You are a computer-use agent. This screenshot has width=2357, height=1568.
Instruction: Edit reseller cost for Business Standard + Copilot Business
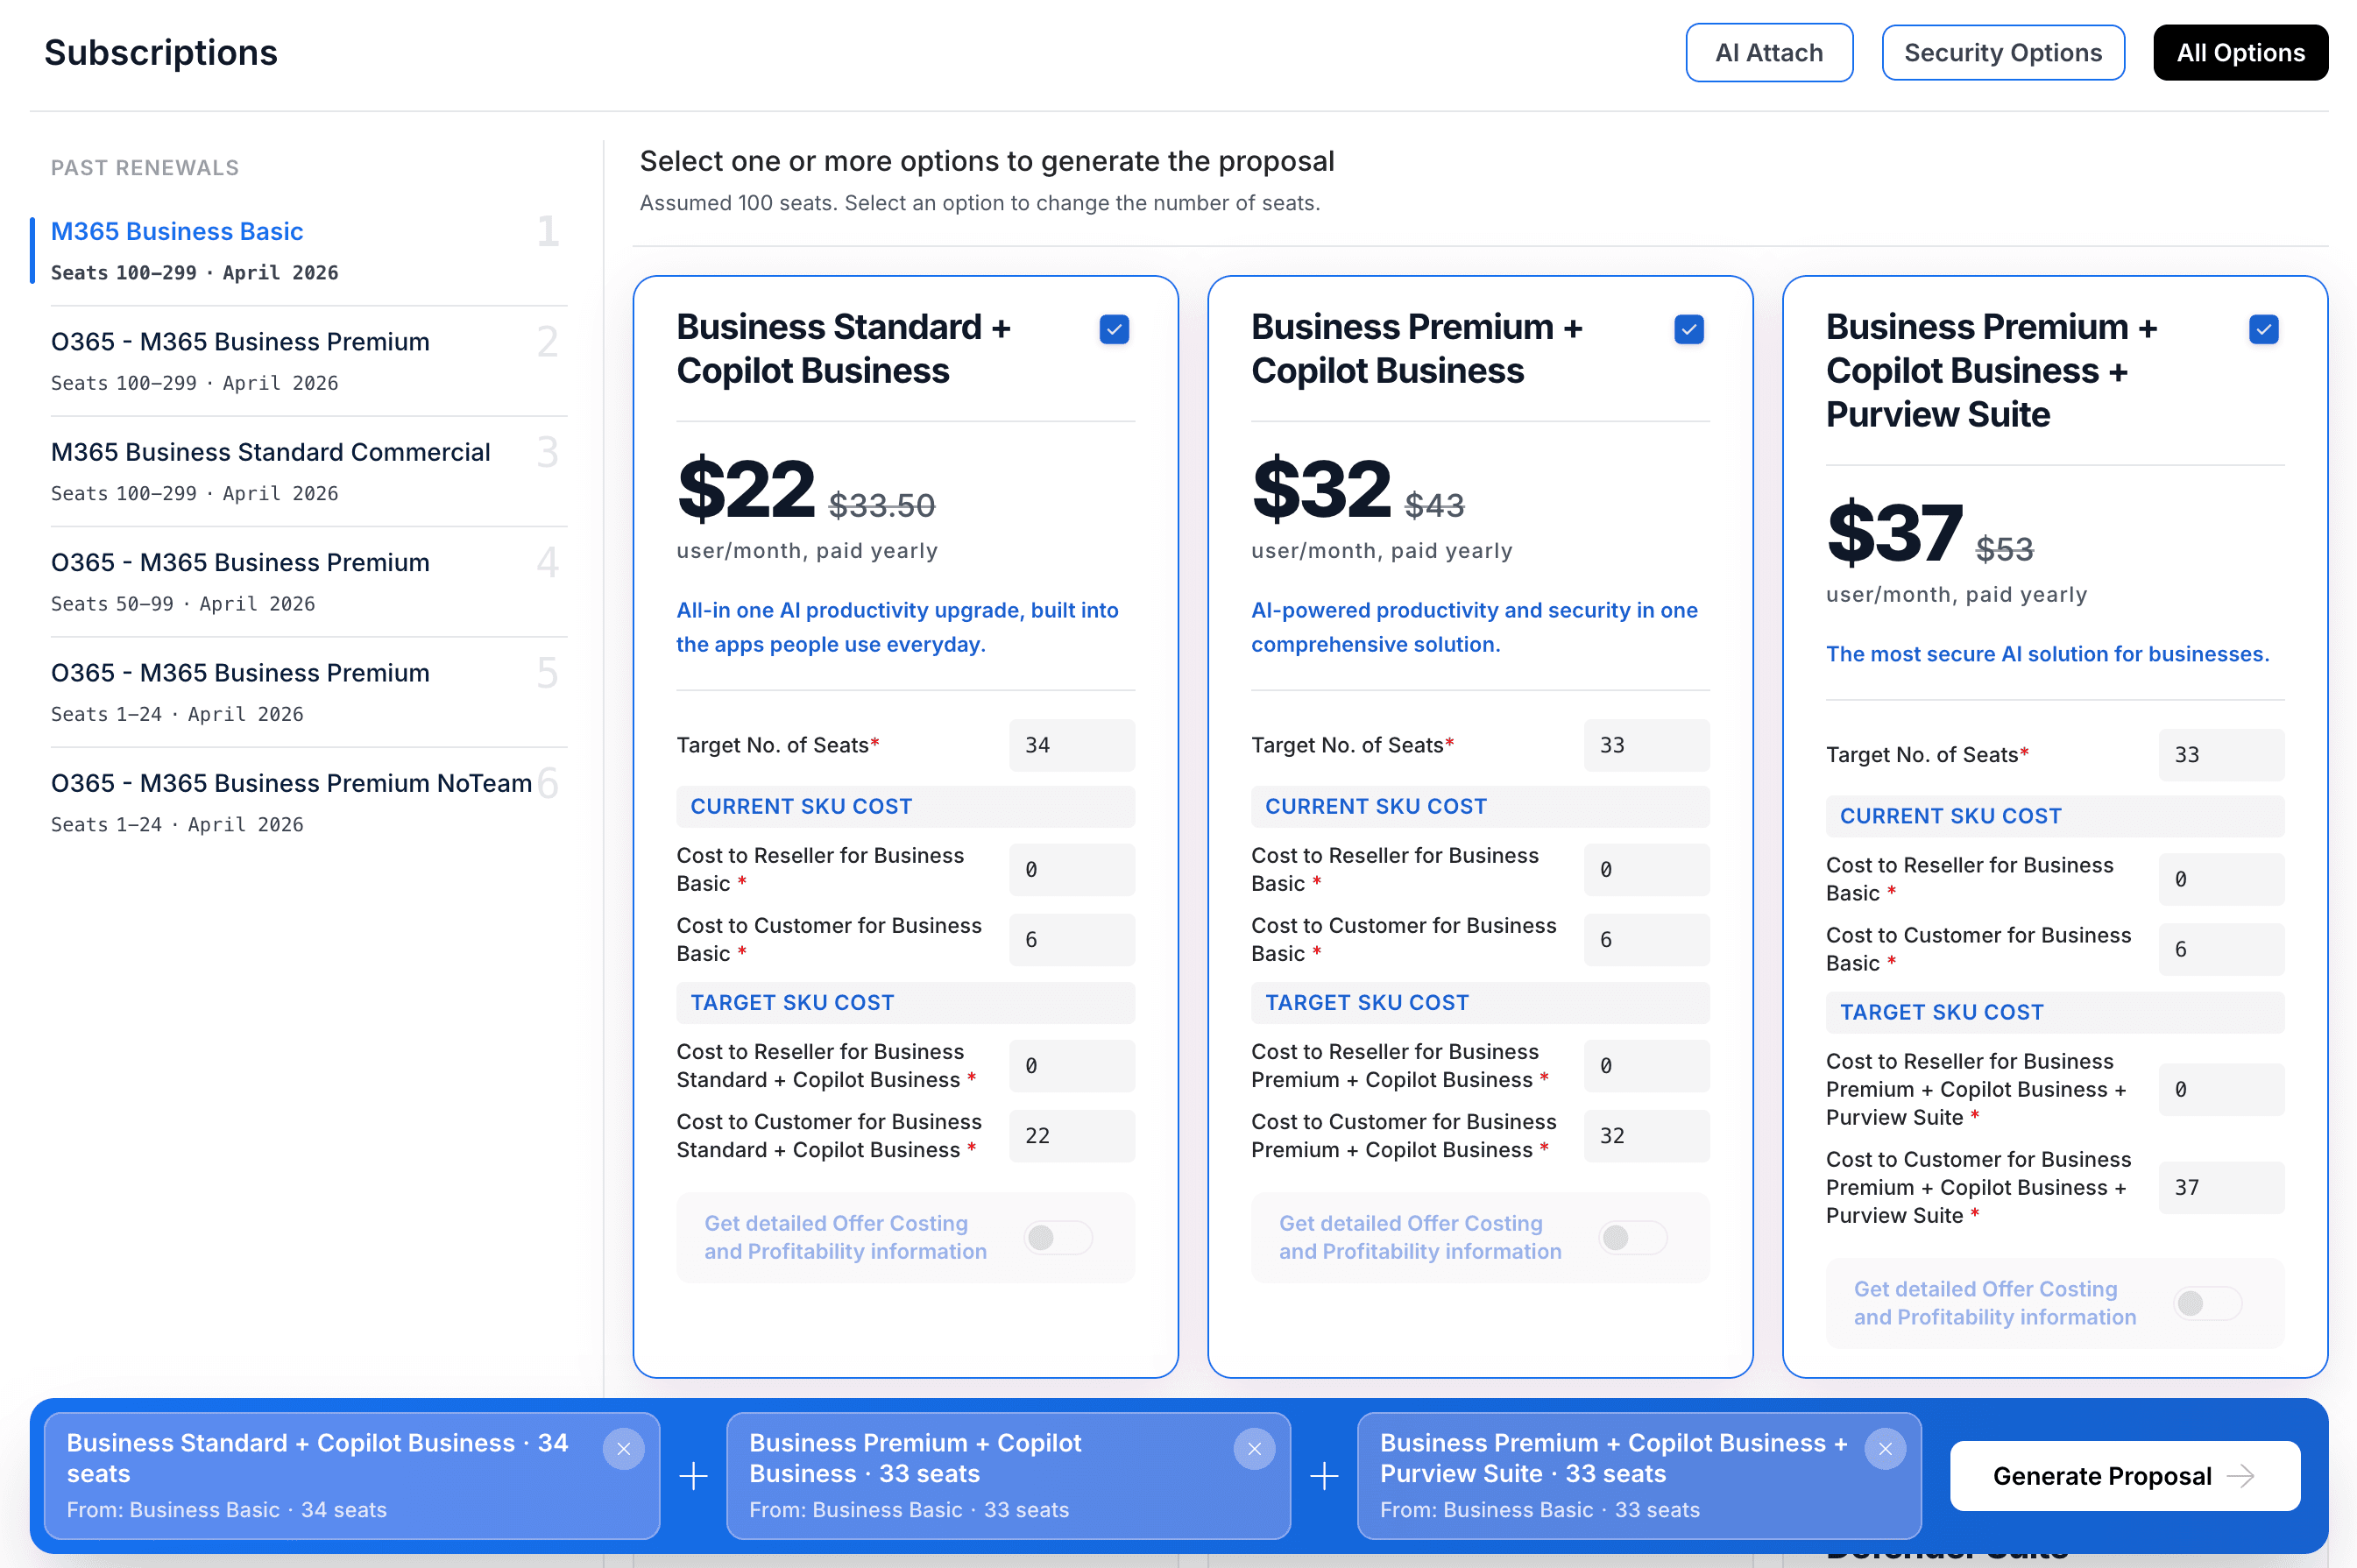pos(1072,1066)
